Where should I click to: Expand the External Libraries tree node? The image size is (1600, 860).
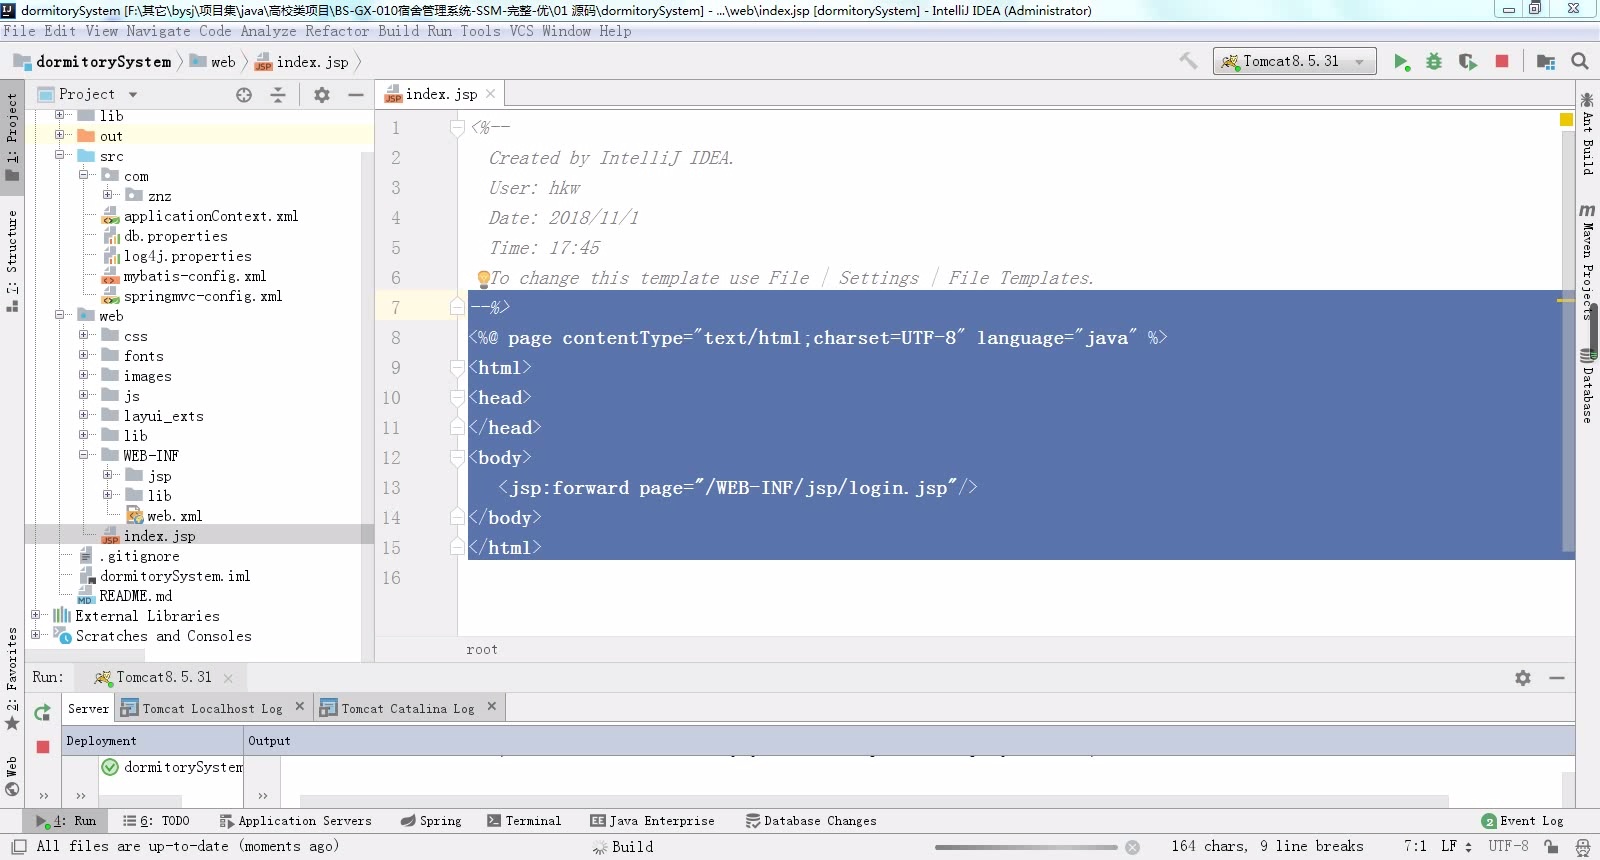coord(36,616)
